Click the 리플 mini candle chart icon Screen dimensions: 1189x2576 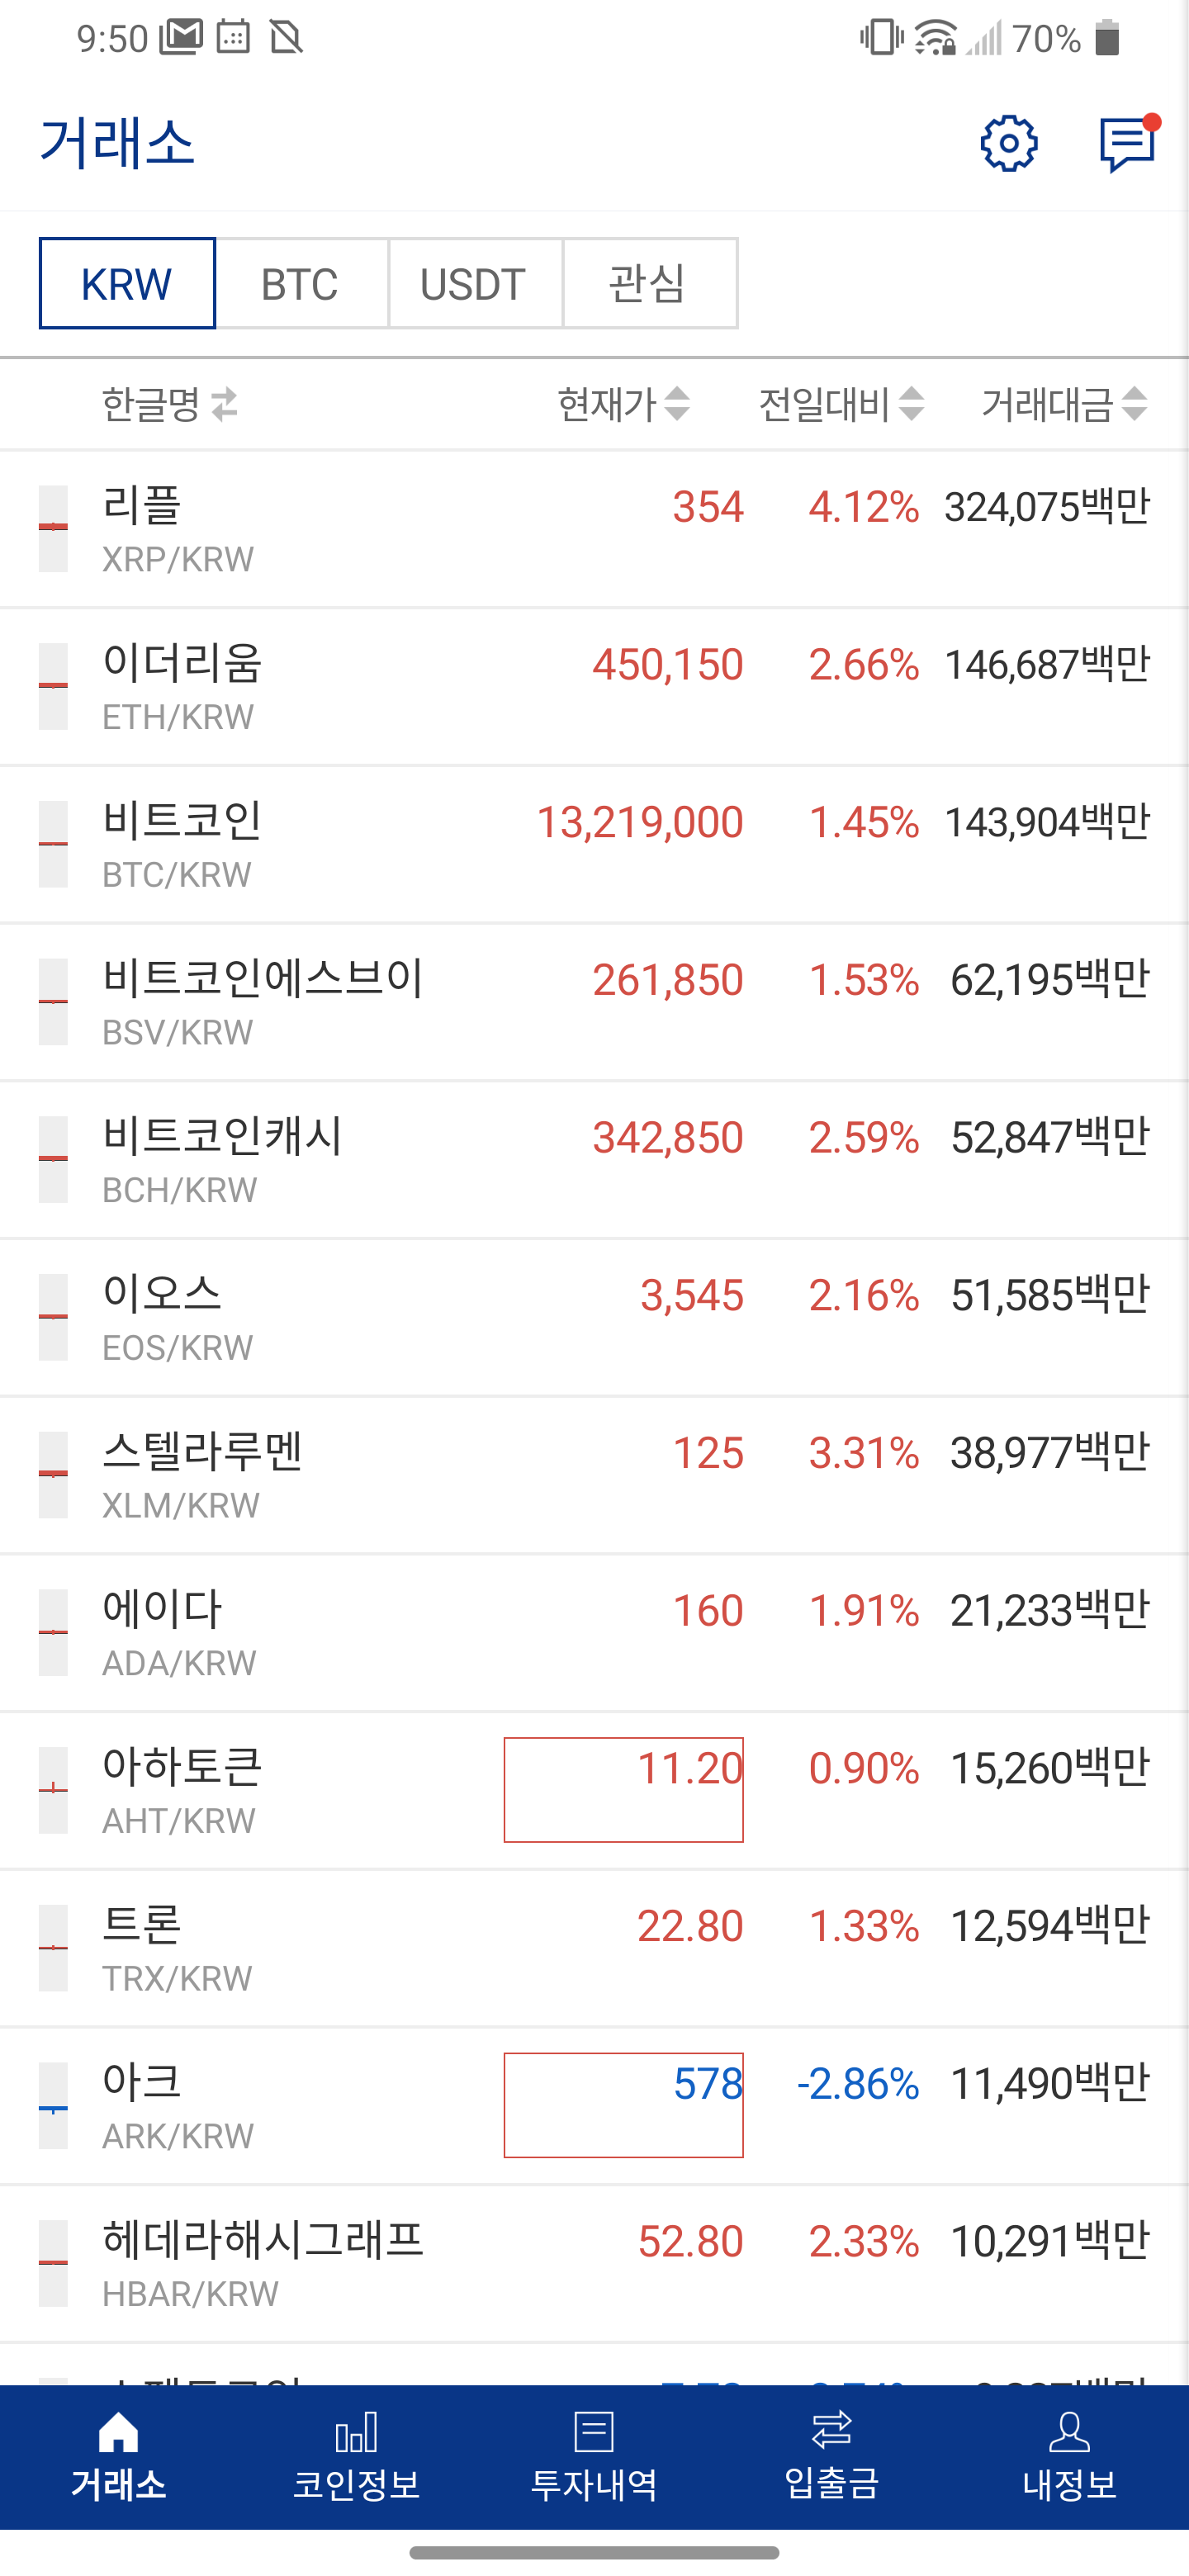pyautogui.click(x=53, y=528)
